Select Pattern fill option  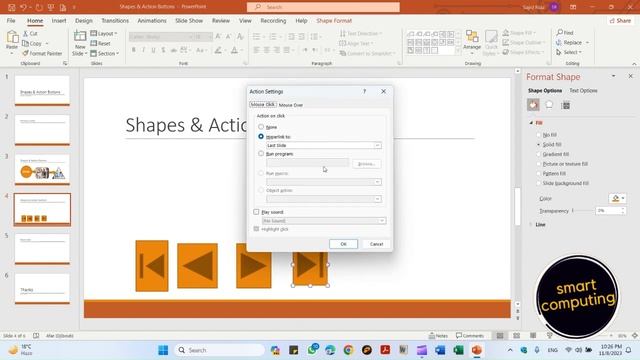click(x=539, y=173)
